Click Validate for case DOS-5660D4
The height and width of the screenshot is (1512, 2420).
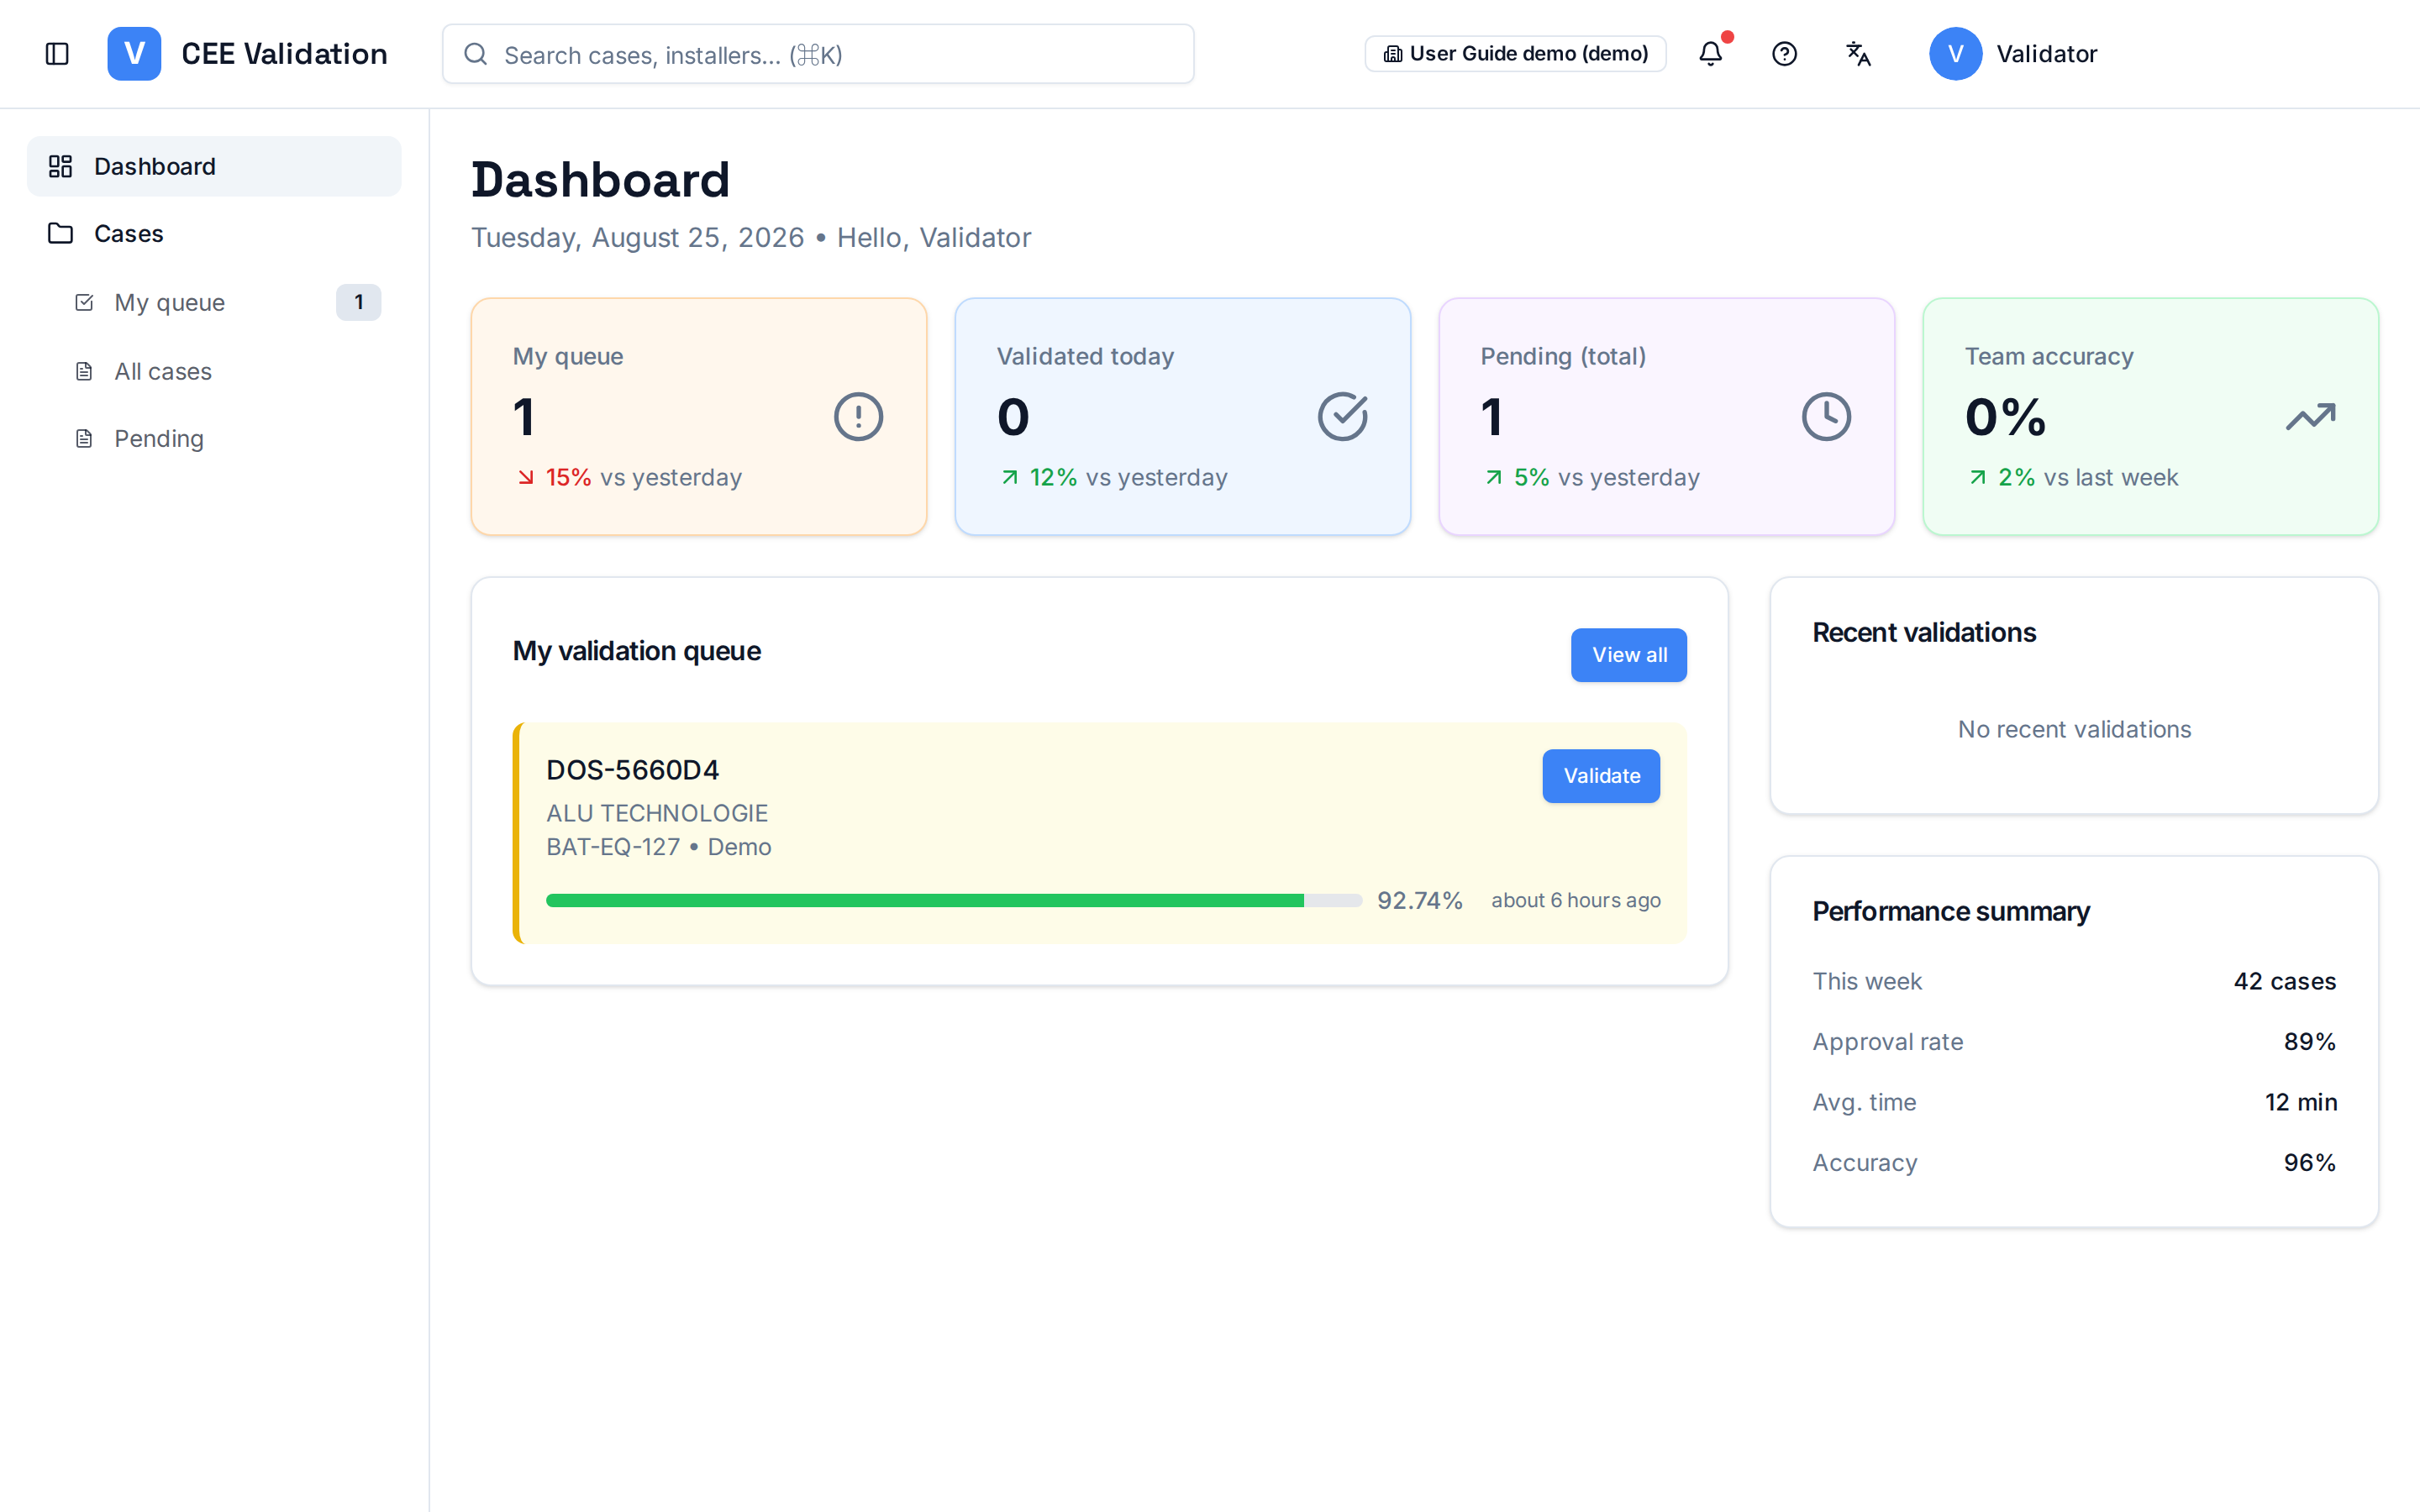1601,776
